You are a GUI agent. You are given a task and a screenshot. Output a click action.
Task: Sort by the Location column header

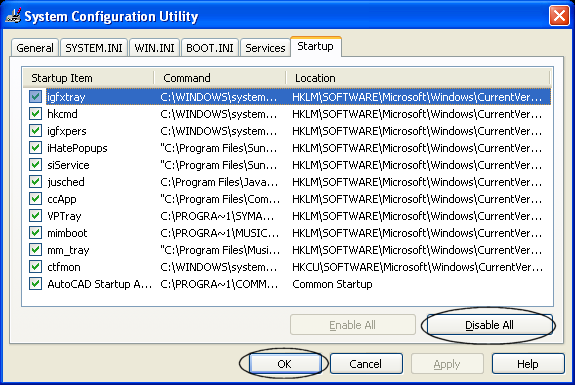click(418, 78)
